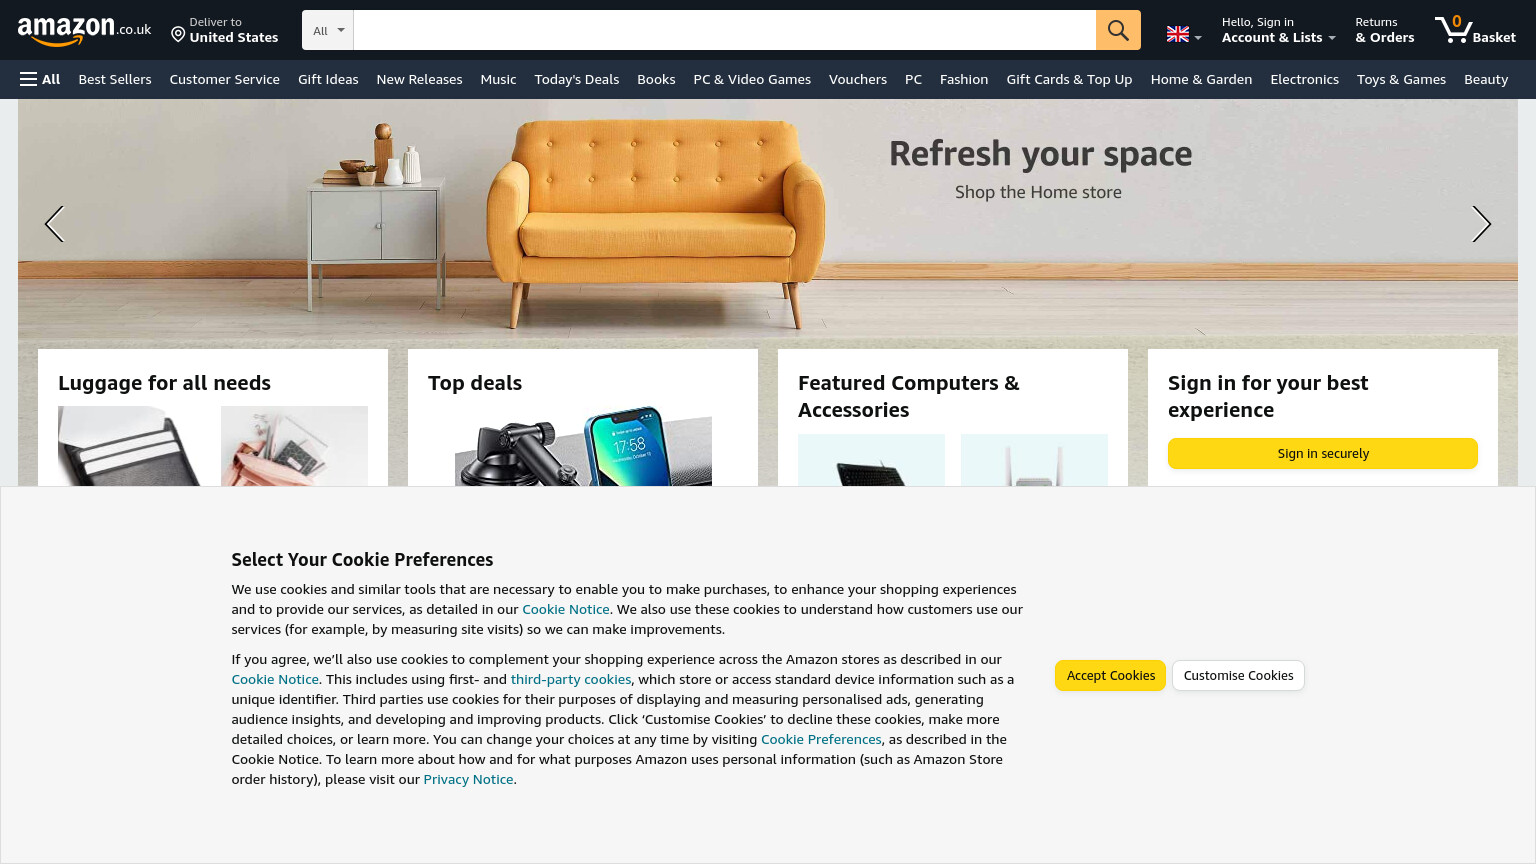Open the UK flag language selector
Screen dimensions: 1536x864
(x=1184, y=35)
